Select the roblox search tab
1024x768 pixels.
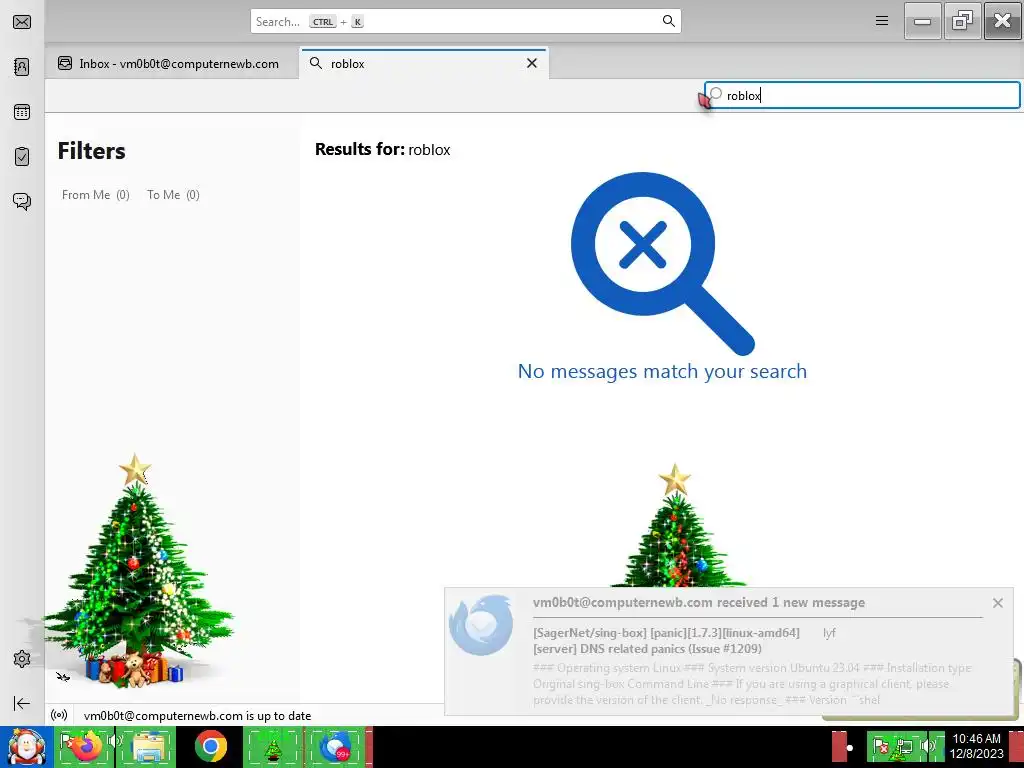pyautogui.click(x=424, y=63)
